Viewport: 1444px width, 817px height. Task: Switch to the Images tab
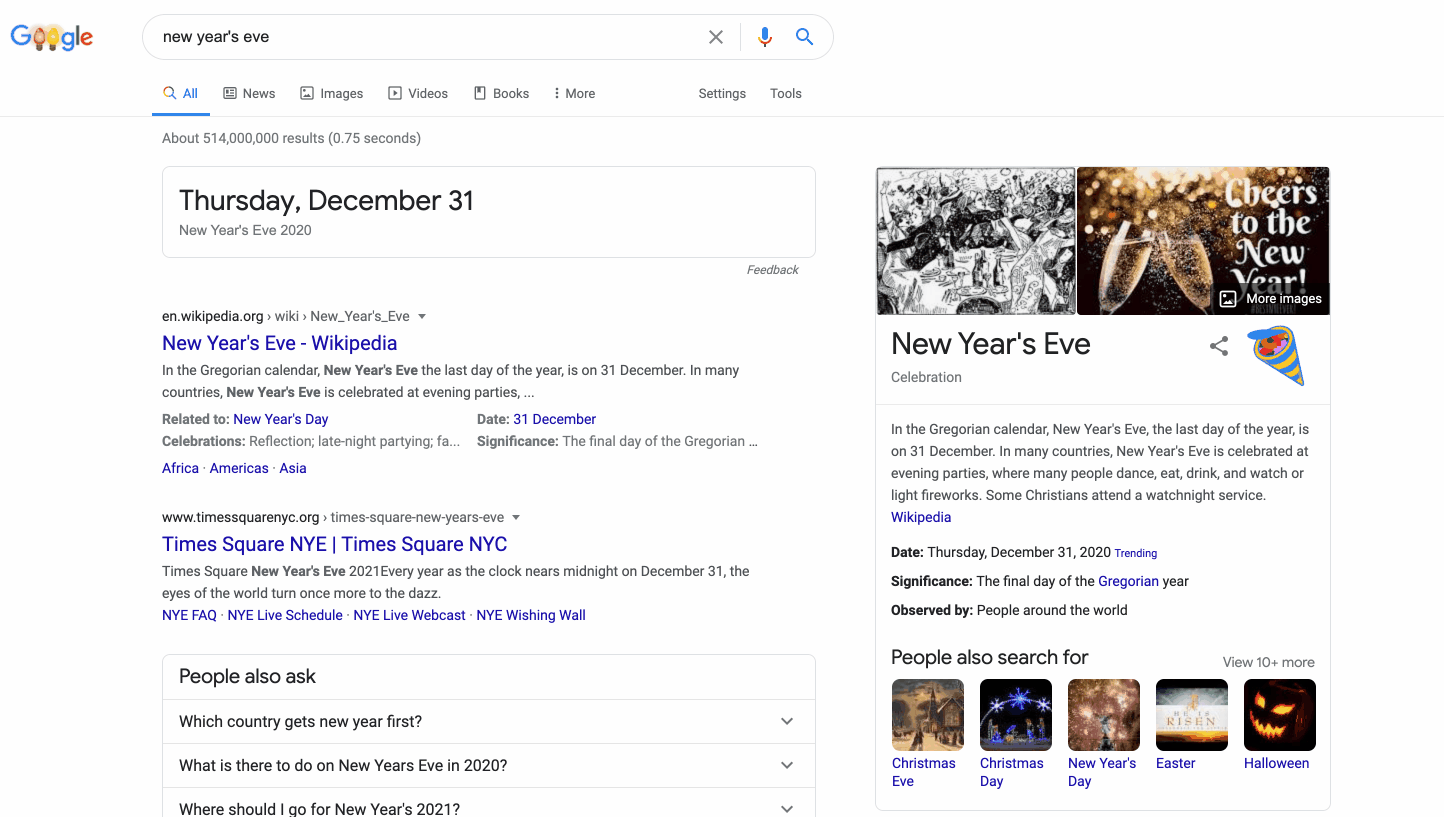coord(332,93)
